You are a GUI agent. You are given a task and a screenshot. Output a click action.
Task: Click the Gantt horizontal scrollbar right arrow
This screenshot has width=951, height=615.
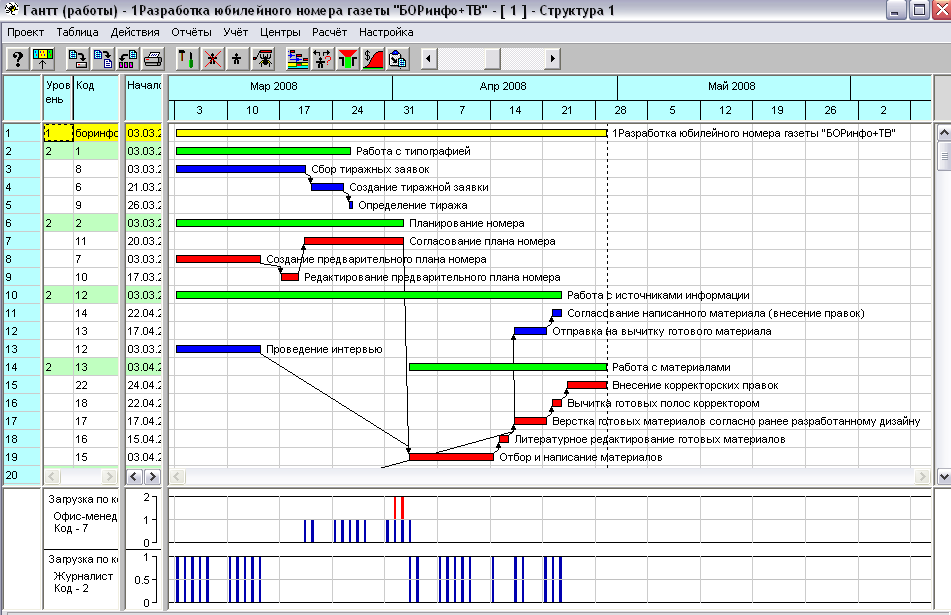(x=922, y=477)
